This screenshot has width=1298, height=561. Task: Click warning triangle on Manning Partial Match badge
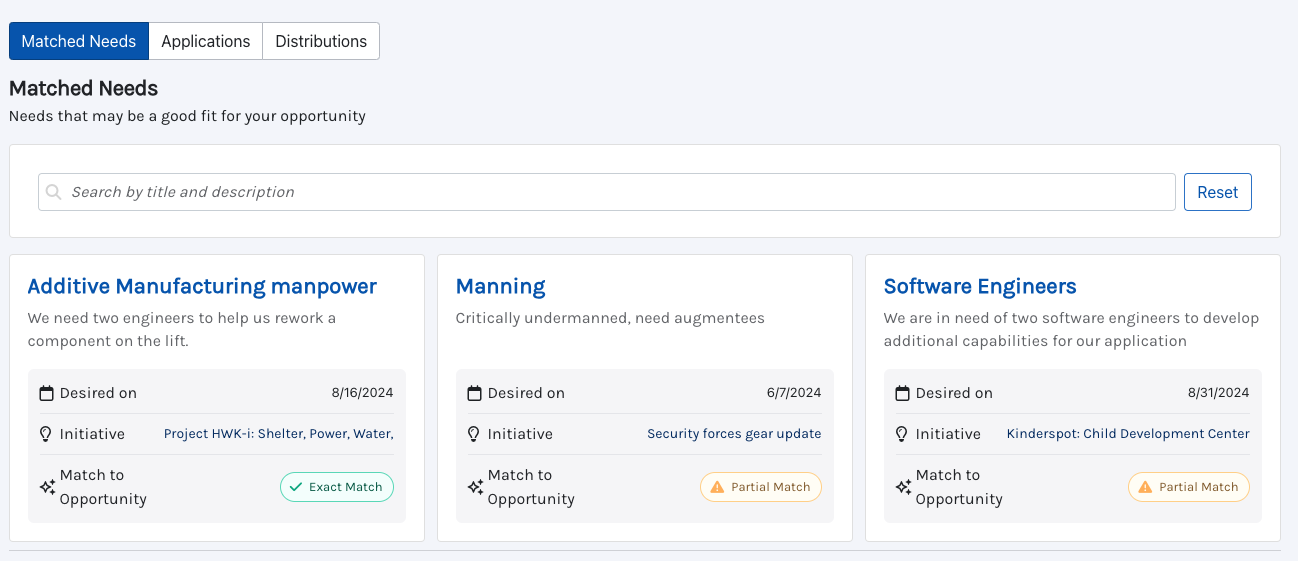pyautogui.click(x=717, y=487)
